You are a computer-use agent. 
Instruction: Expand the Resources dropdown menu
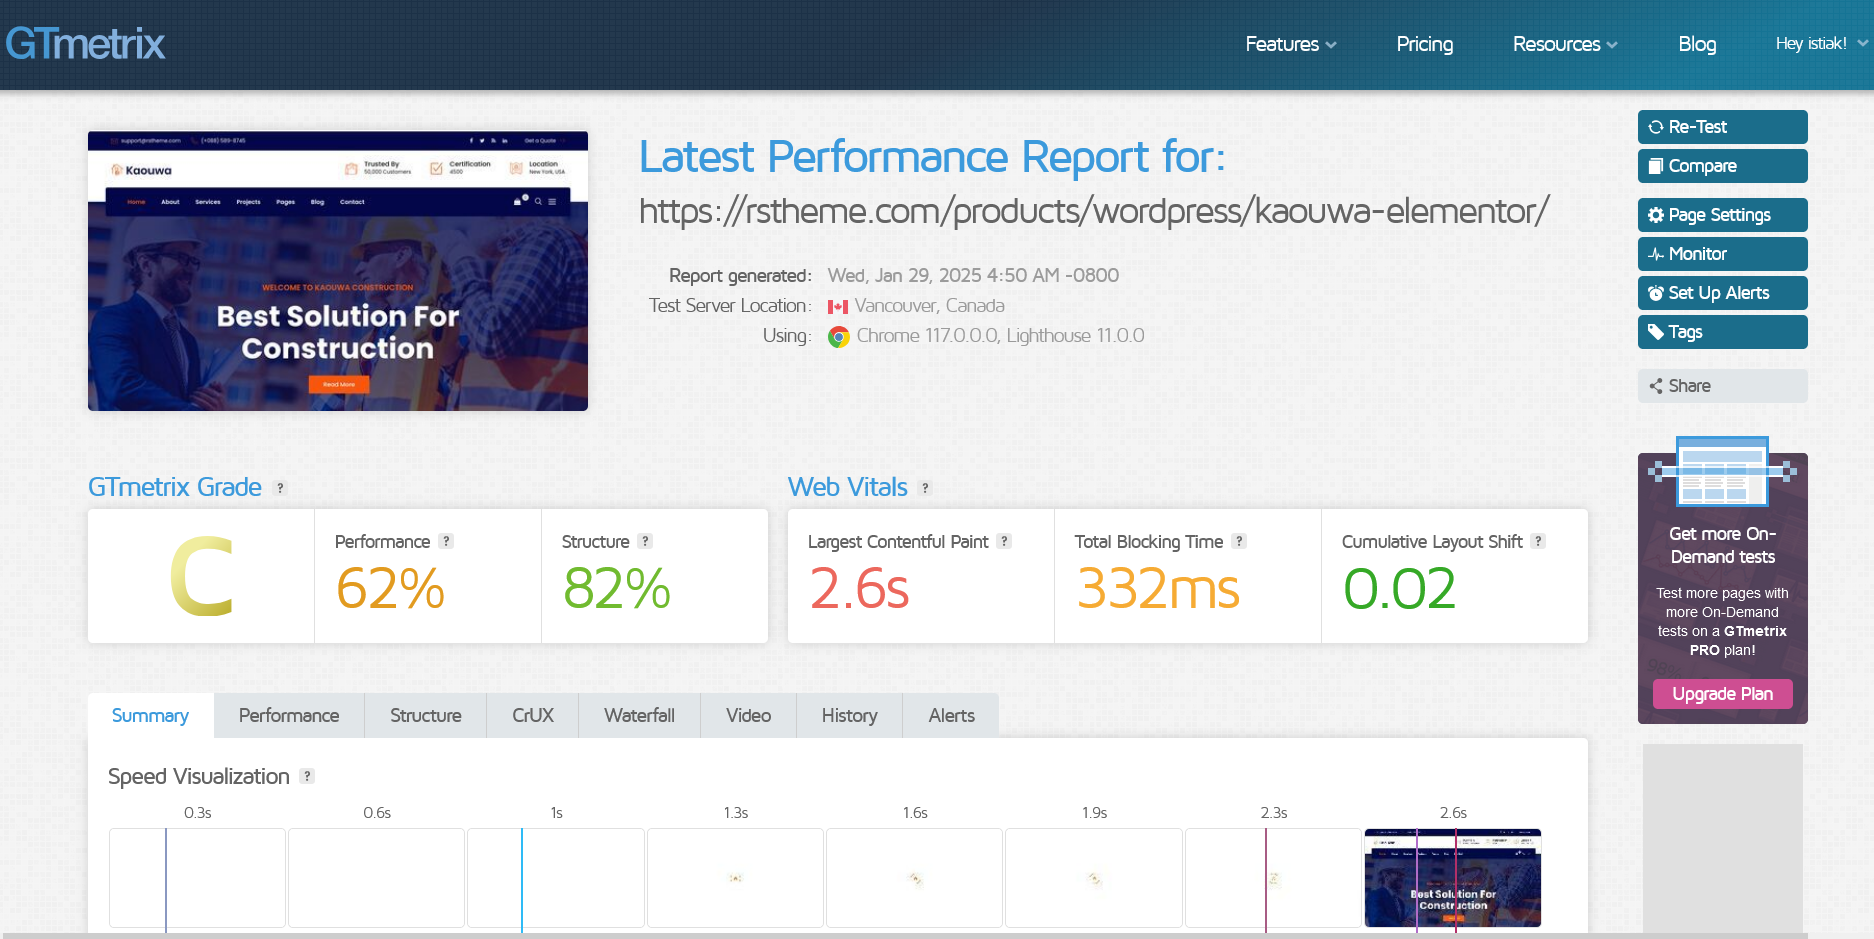[x=1564, y=44]
